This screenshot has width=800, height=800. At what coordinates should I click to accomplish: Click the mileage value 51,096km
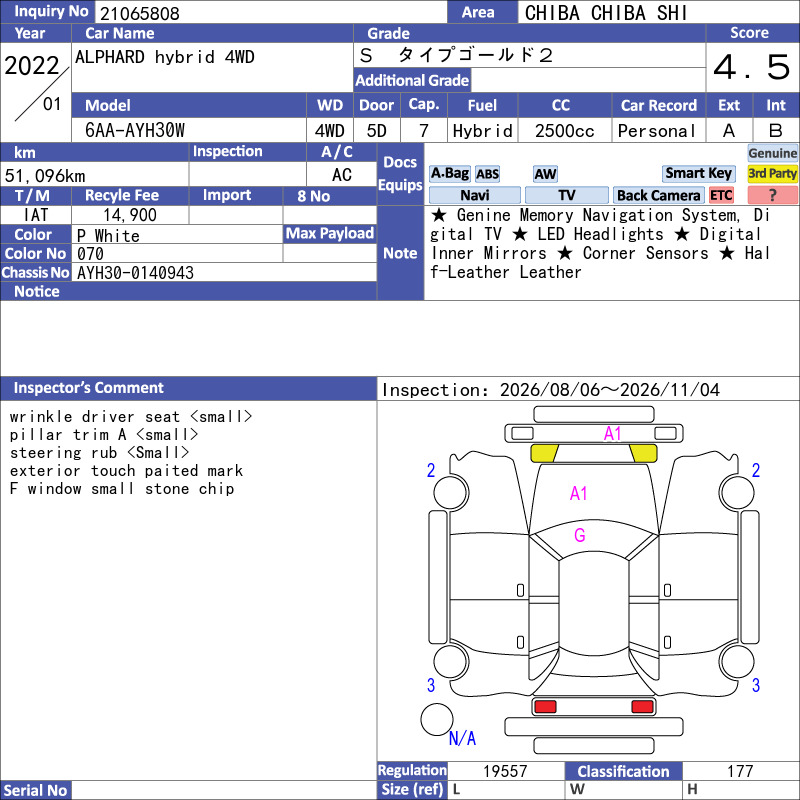tap(45, 176)
